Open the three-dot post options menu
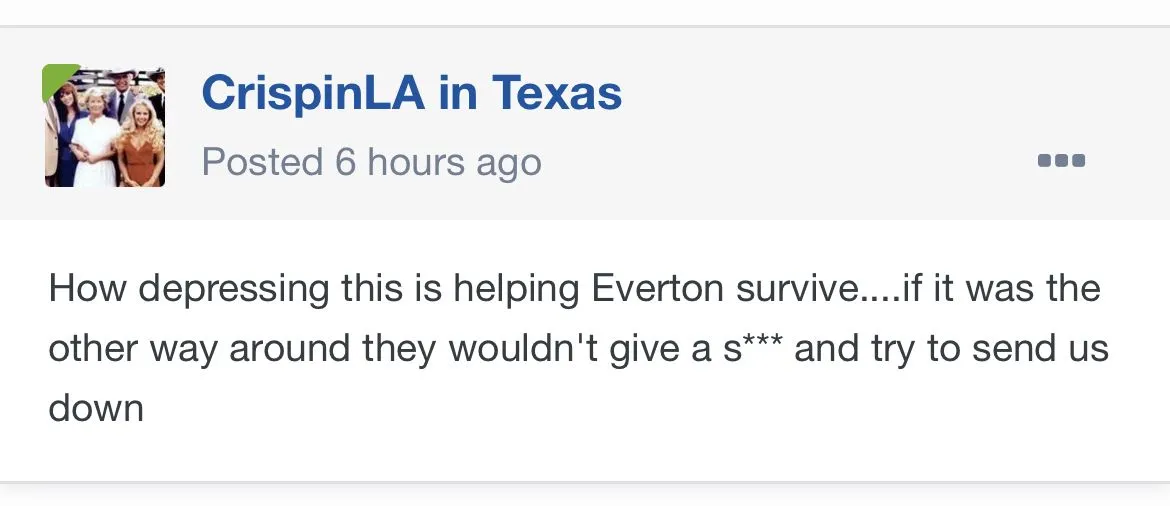Viewport: 1170px width, 506px height. tap(1061, 161)
